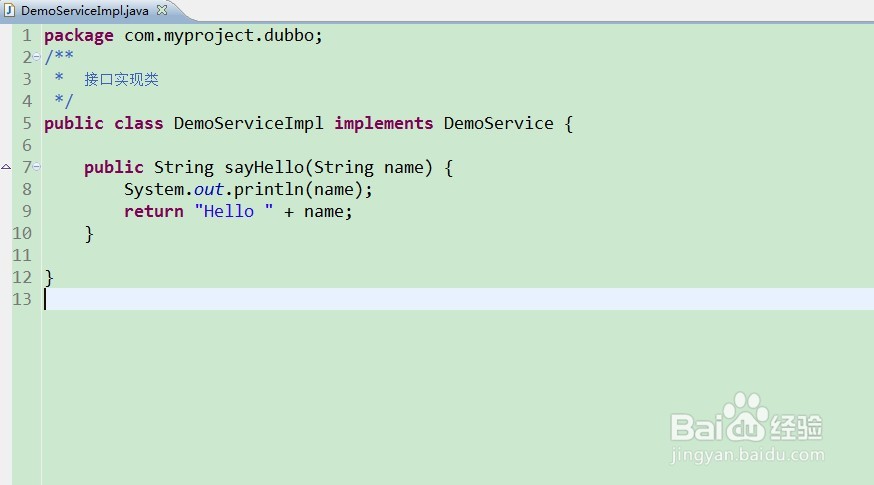Click the println call on line 8
The width and height of the screenshot is (874, 485).
(x=268, y=189)
